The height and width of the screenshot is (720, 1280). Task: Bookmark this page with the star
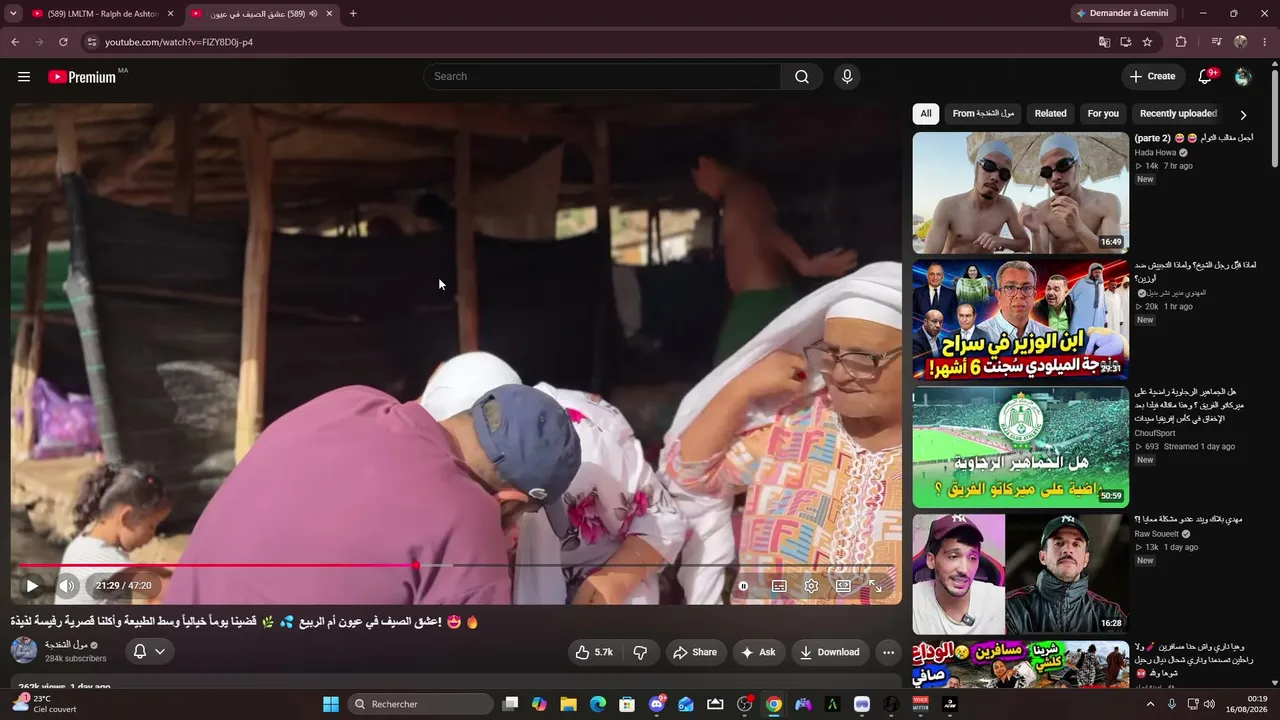(1147, 42)
